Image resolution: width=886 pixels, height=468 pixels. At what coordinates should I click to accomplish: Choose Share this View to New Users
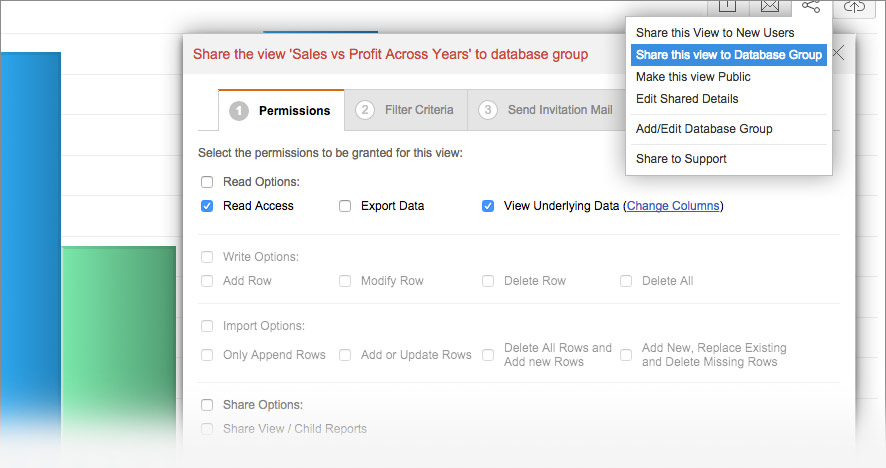715,33
